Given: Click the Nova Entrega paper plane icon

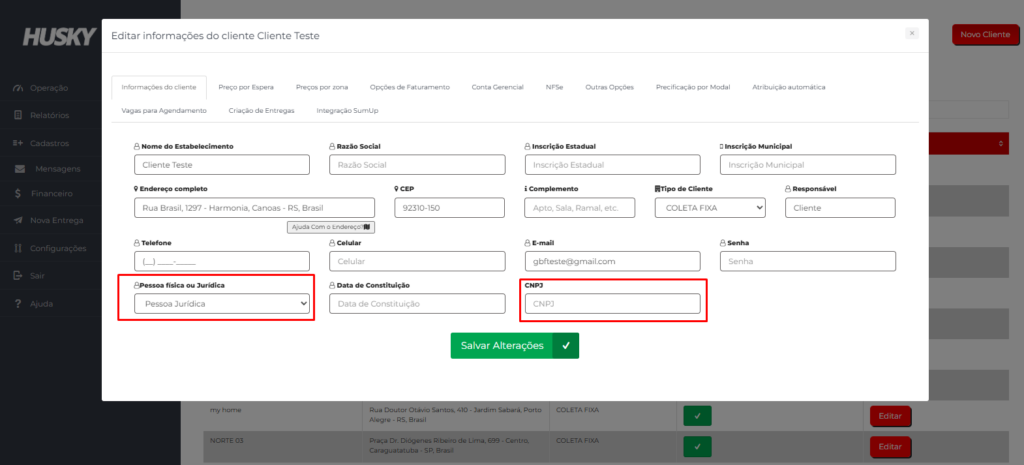Looking at the screenshot, I should [18, 220].
